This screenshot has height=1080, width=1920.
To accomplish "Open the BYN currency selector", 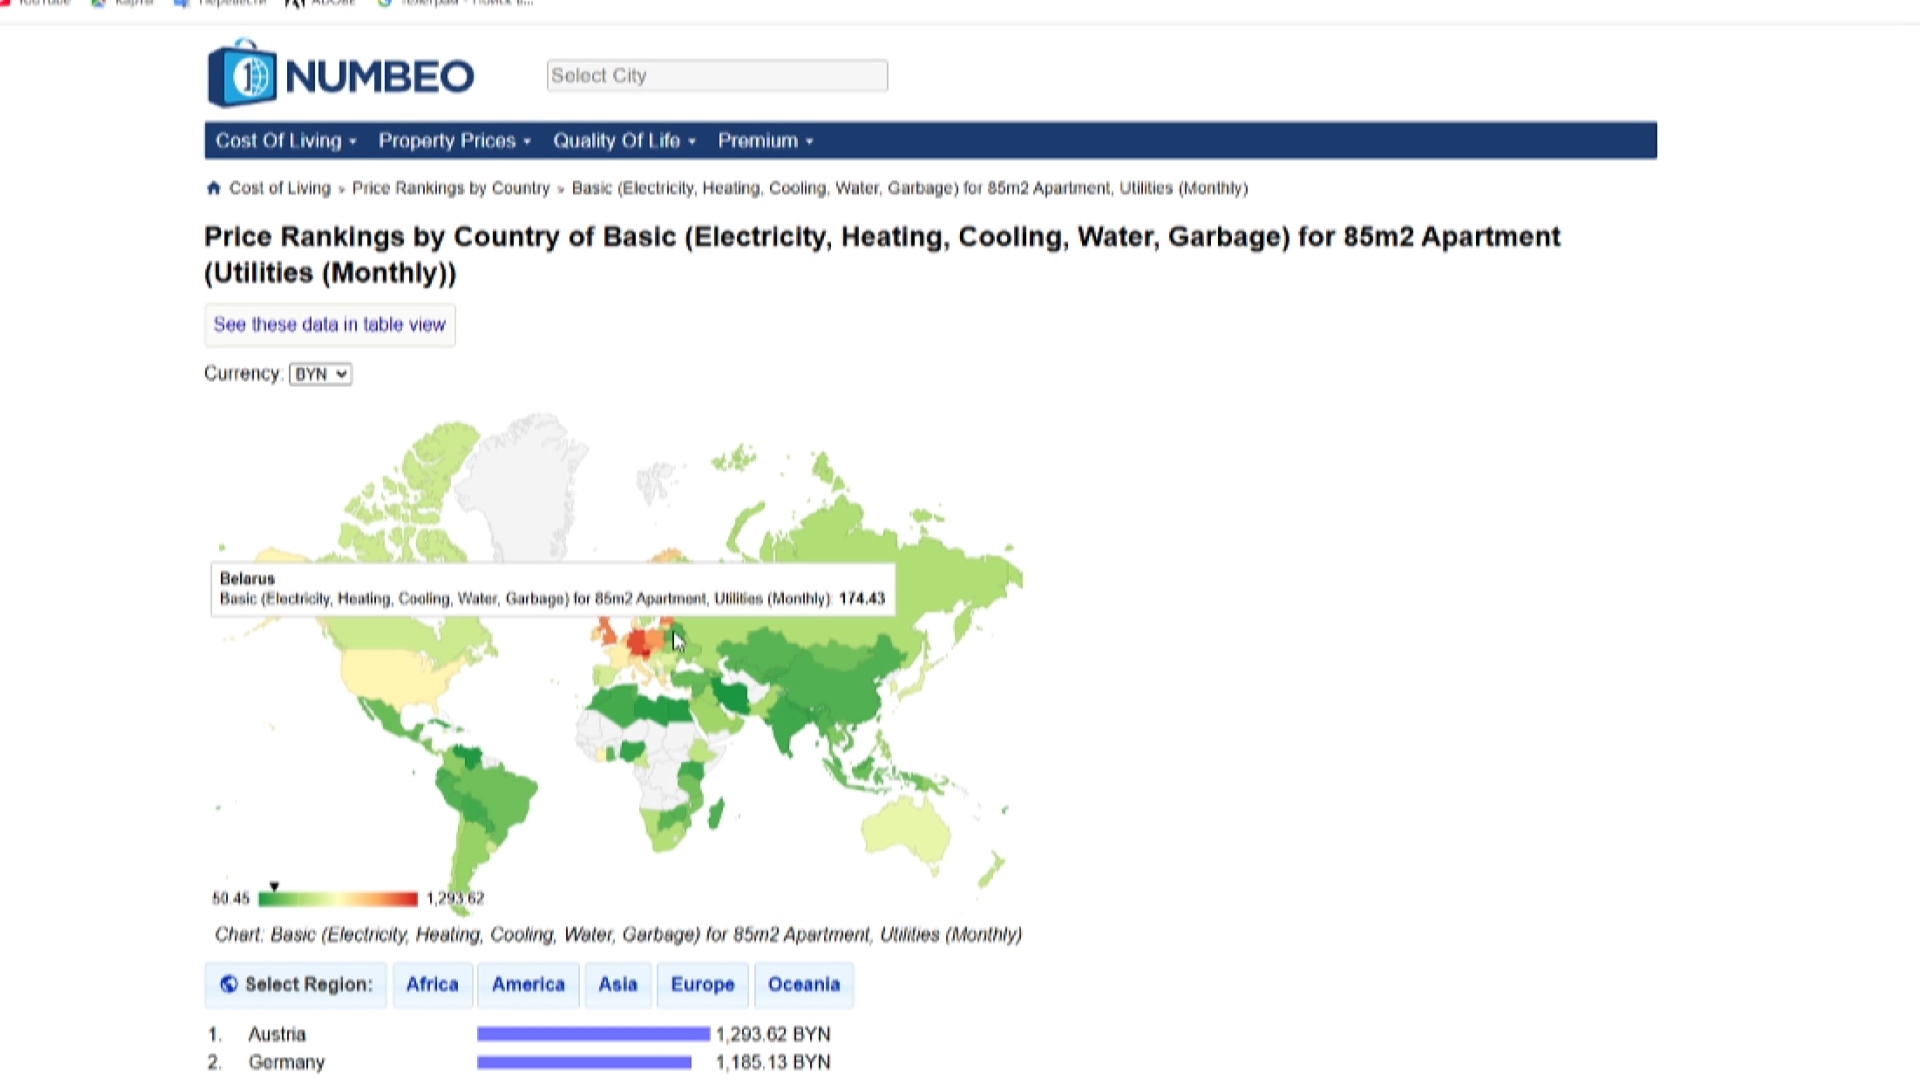I will tap(320, 374).
